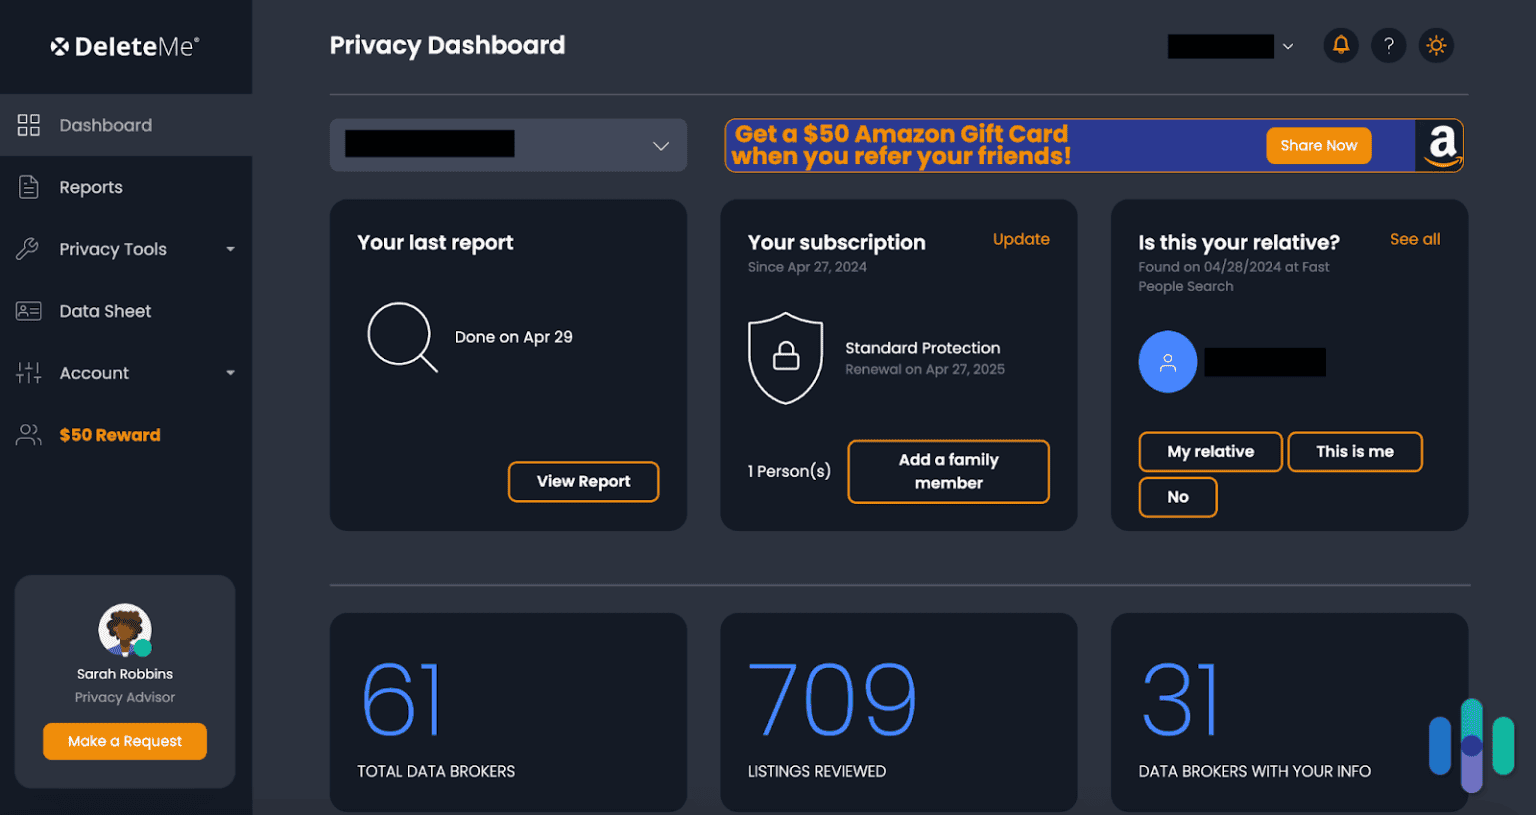Viewport: 1536px width, 815px height.
Task: Click the Share Now button
Action: pos(1318,145)
